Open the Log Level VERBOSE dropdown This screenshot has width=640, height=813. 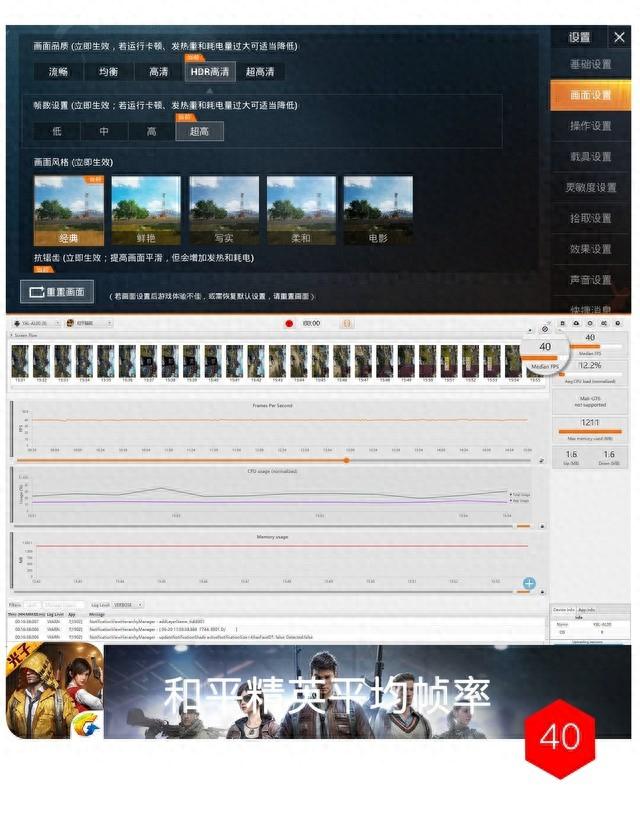coord(128,605)
